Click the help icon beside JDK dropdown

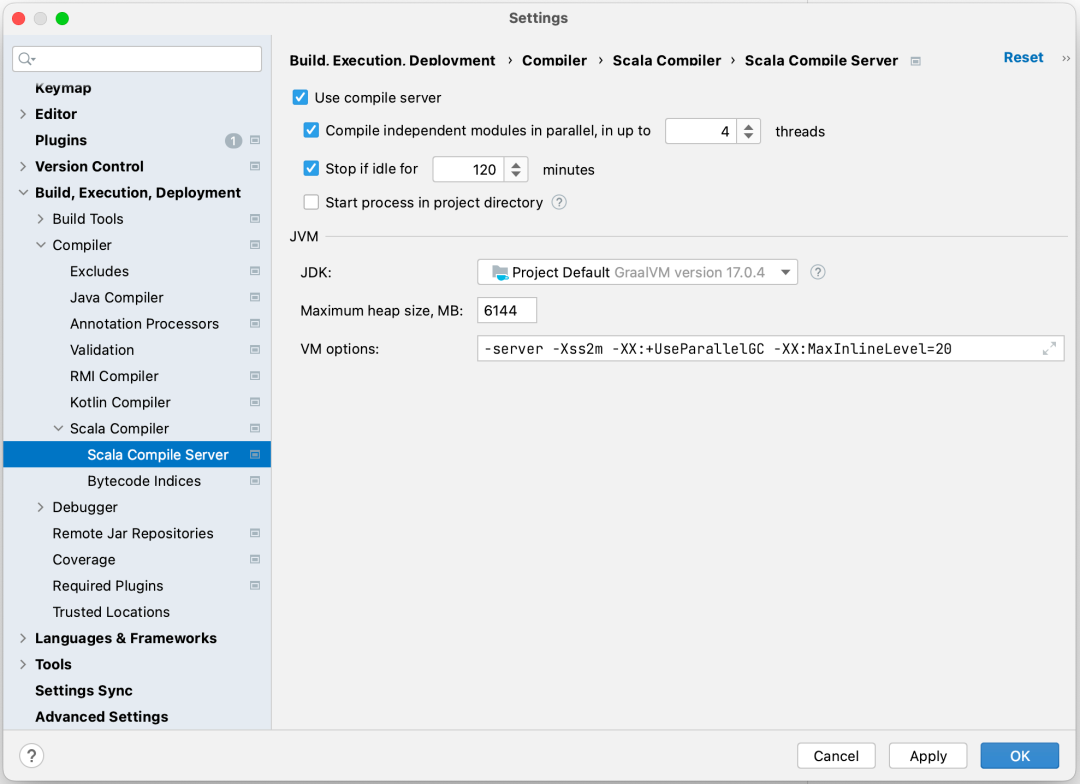tap(818, 272)
